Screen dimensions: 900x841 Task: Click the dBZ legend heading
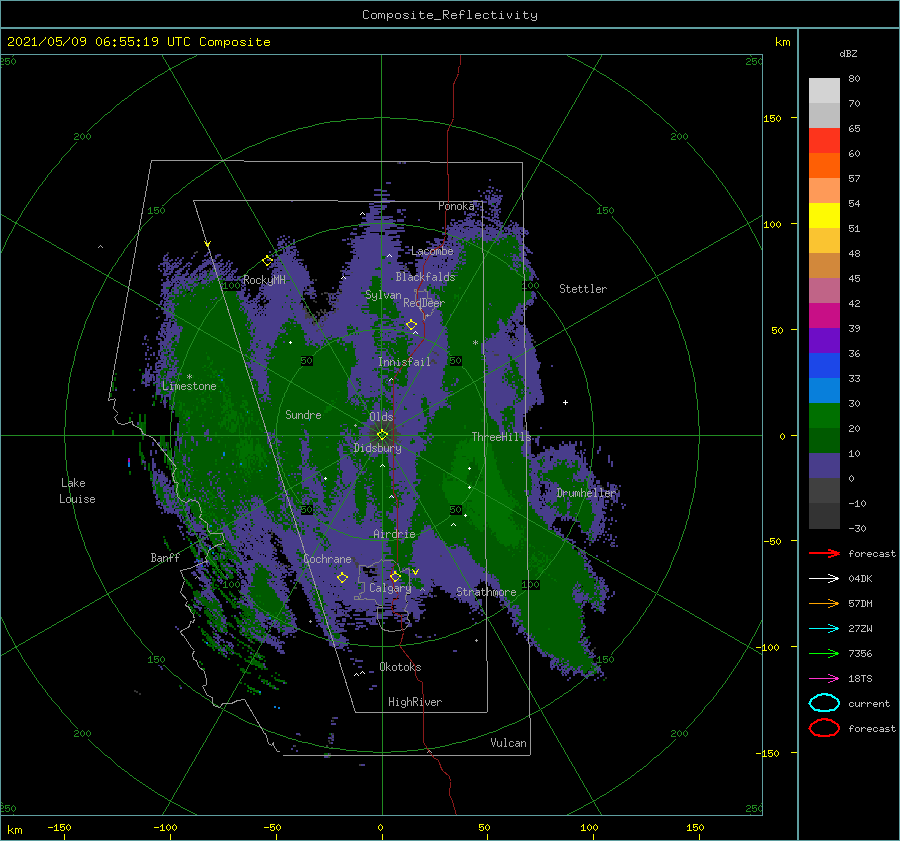(x=848, y=53)
